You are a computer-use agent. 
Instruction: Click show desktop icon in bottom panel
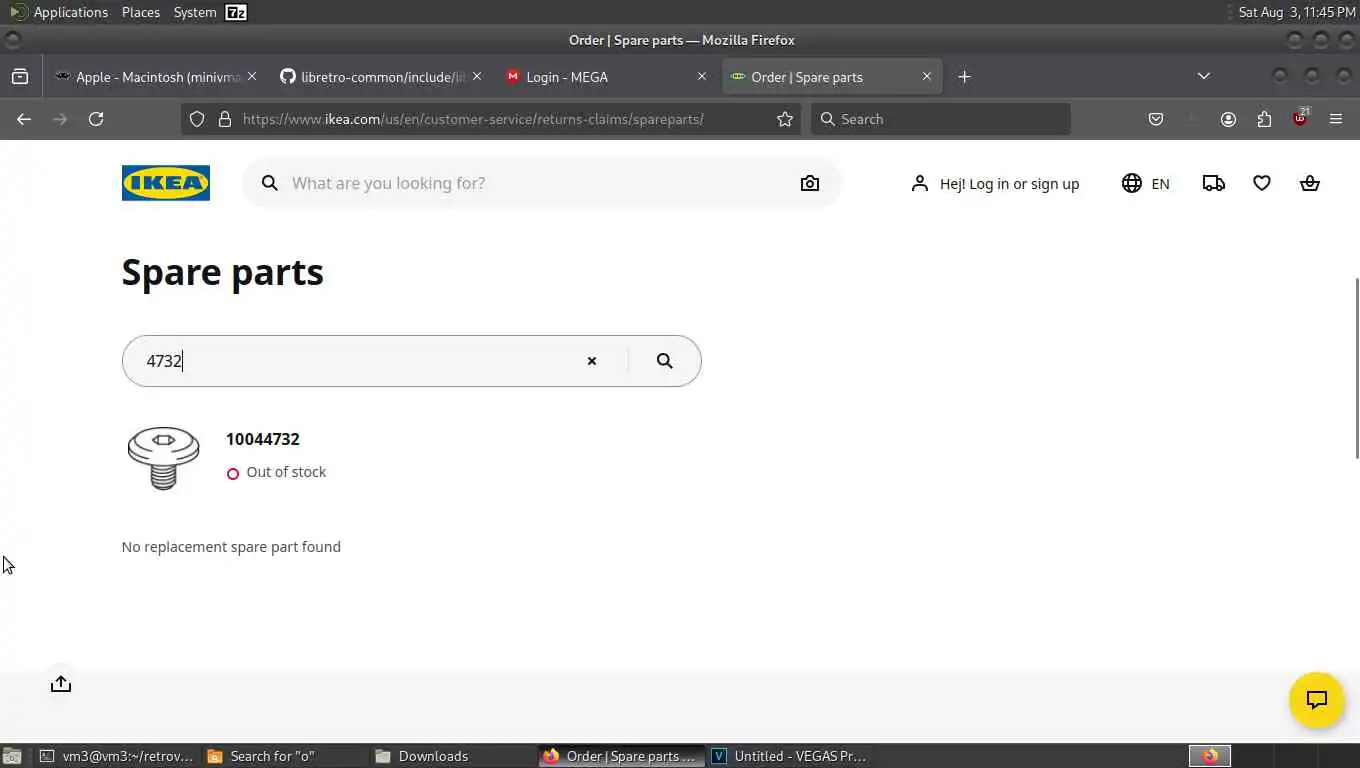pyautogui.click(x=12, y=756)
